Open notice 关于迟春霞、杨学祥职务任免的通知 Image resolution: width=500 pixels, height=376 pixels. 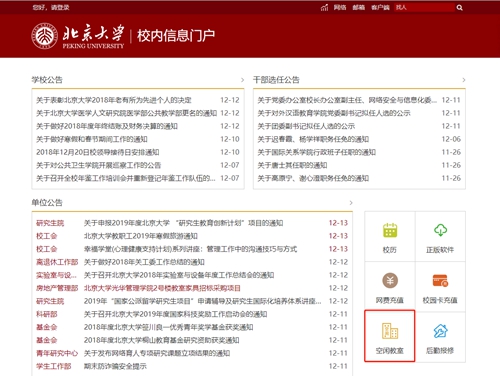[x=313, y=139]
